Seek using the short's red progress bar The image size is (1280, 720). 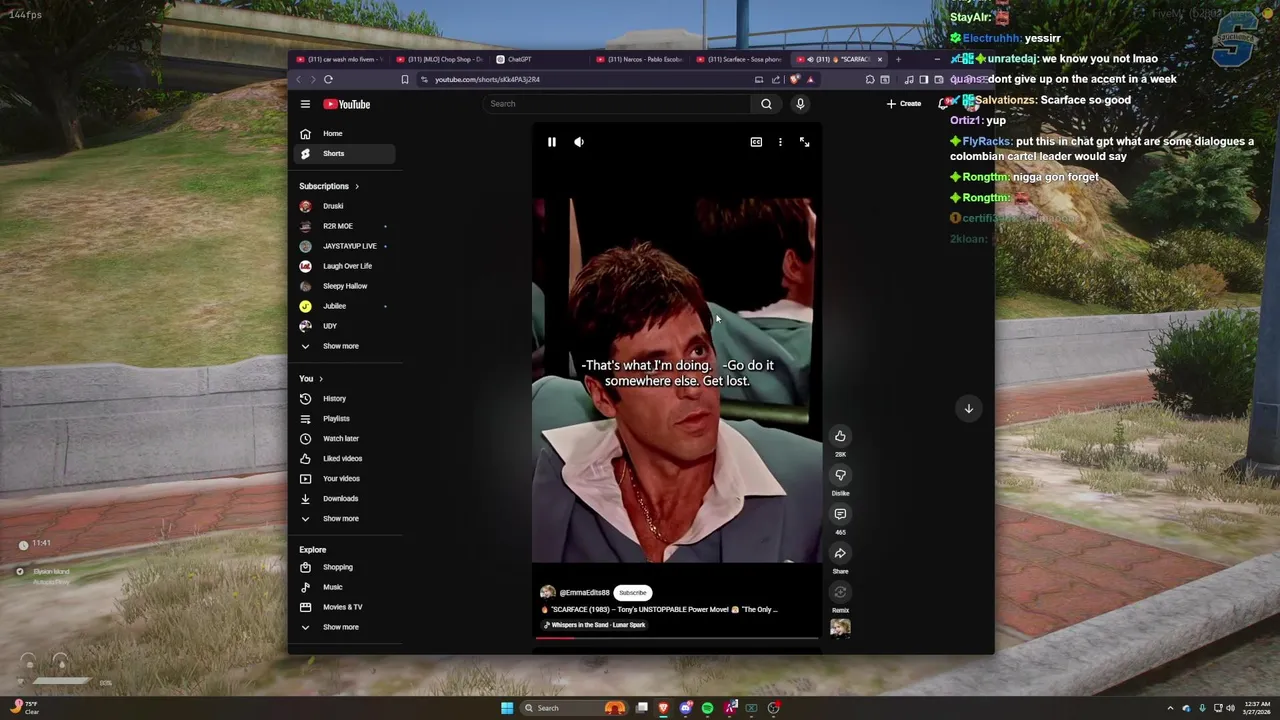pyautogui.click(x=677, y=638)
